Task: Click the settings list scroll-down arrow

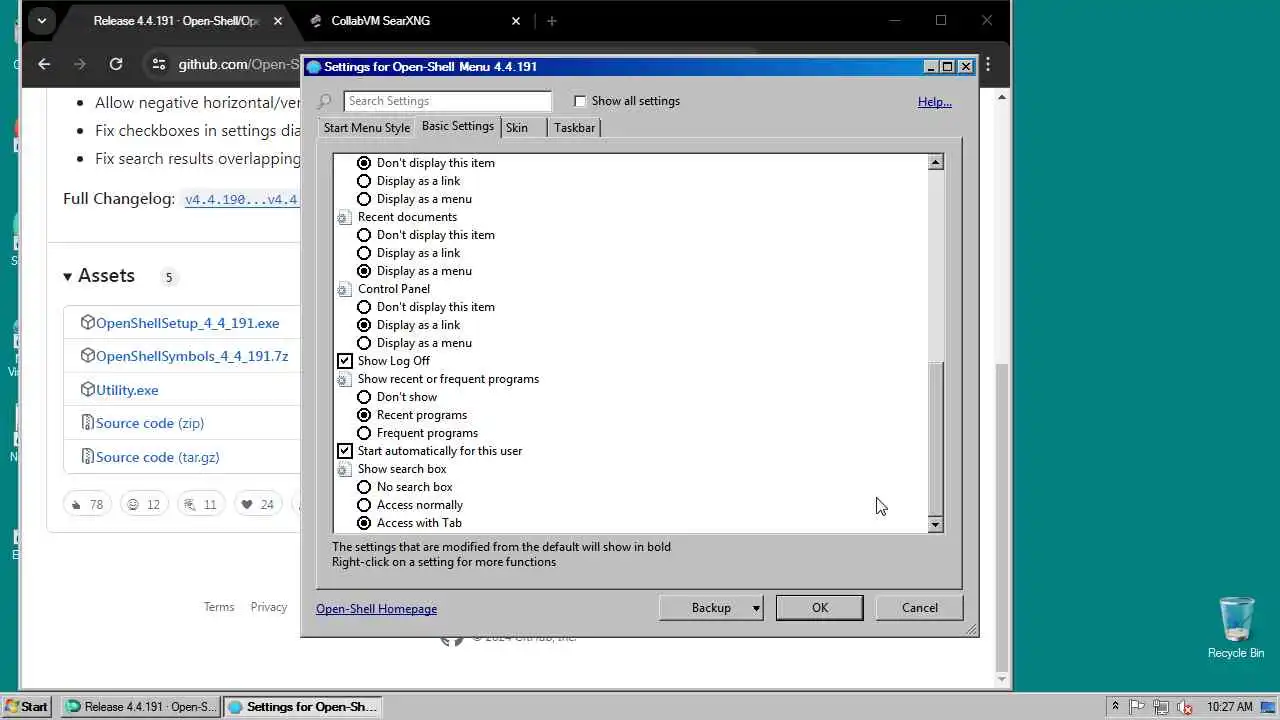Action: pos(936,525)
